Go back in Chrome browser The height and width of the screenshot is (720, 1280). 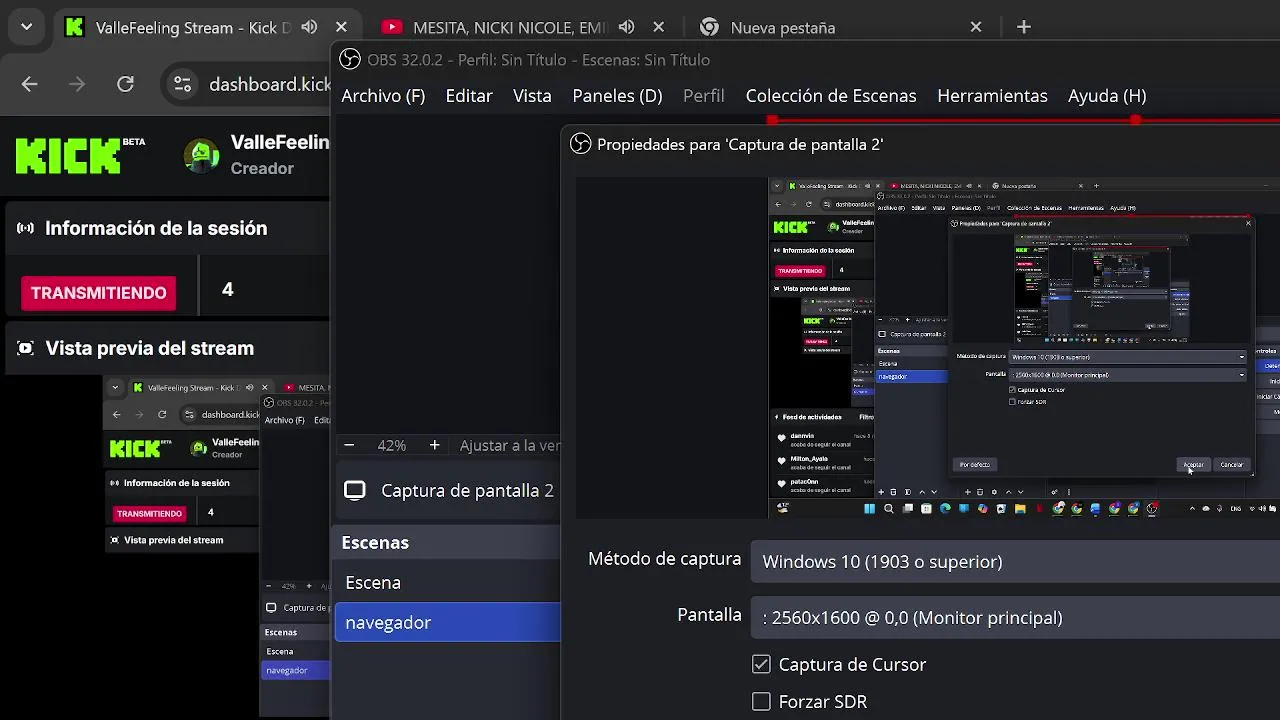[30, 84]
